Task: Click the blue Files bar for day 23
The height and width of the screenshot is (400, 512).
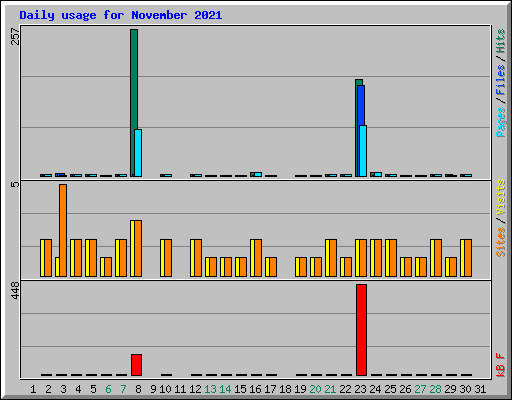Action: click(362, 105)
